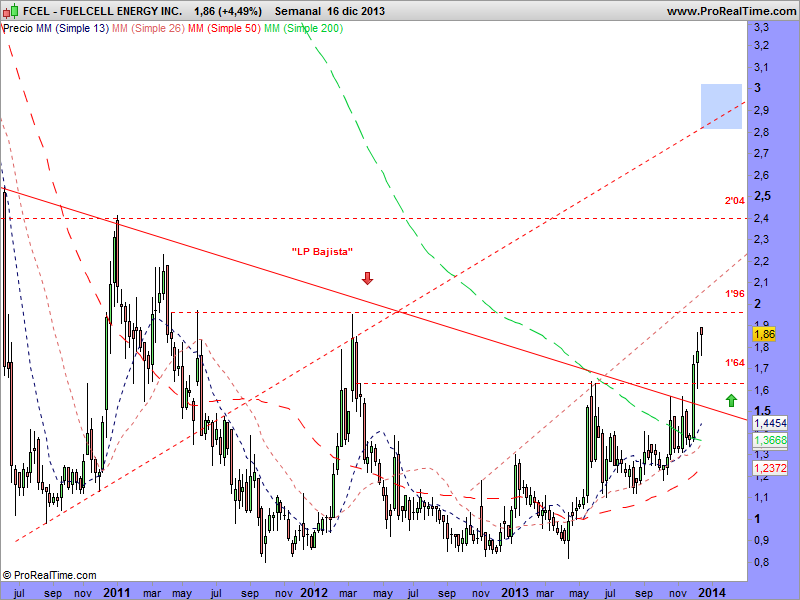Click the 2,7 price axis label
The image size is (800, 600).
pos(761,153)
